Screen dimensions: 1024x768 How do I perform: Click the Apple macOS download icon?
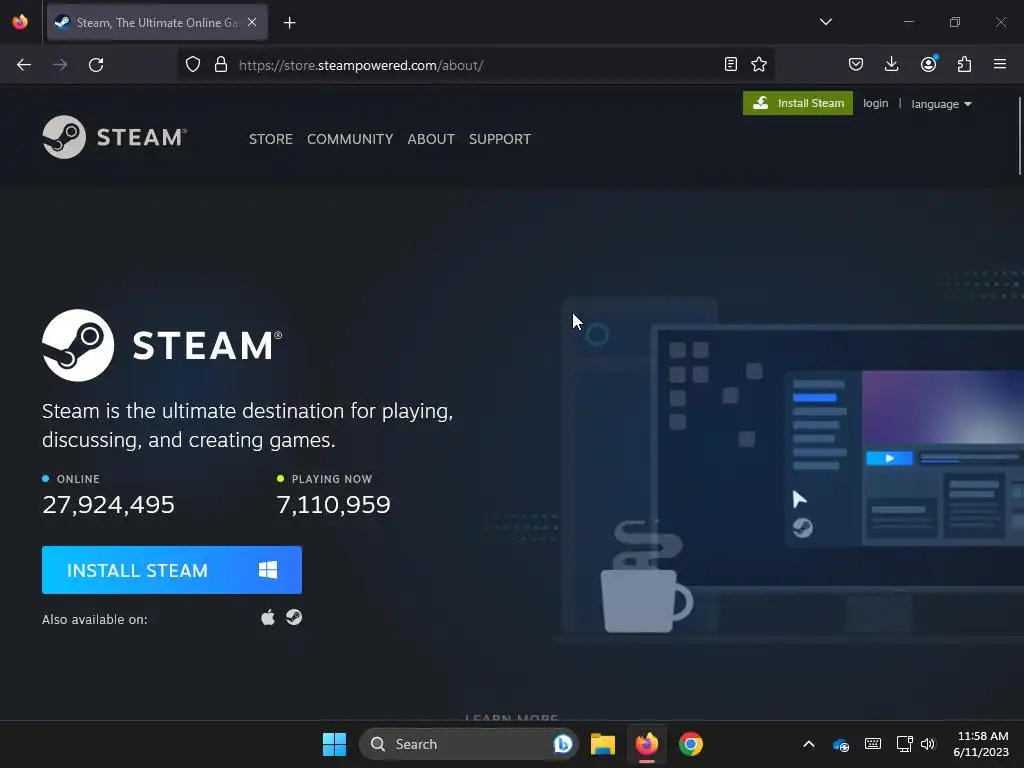click(x=268, y=618)
